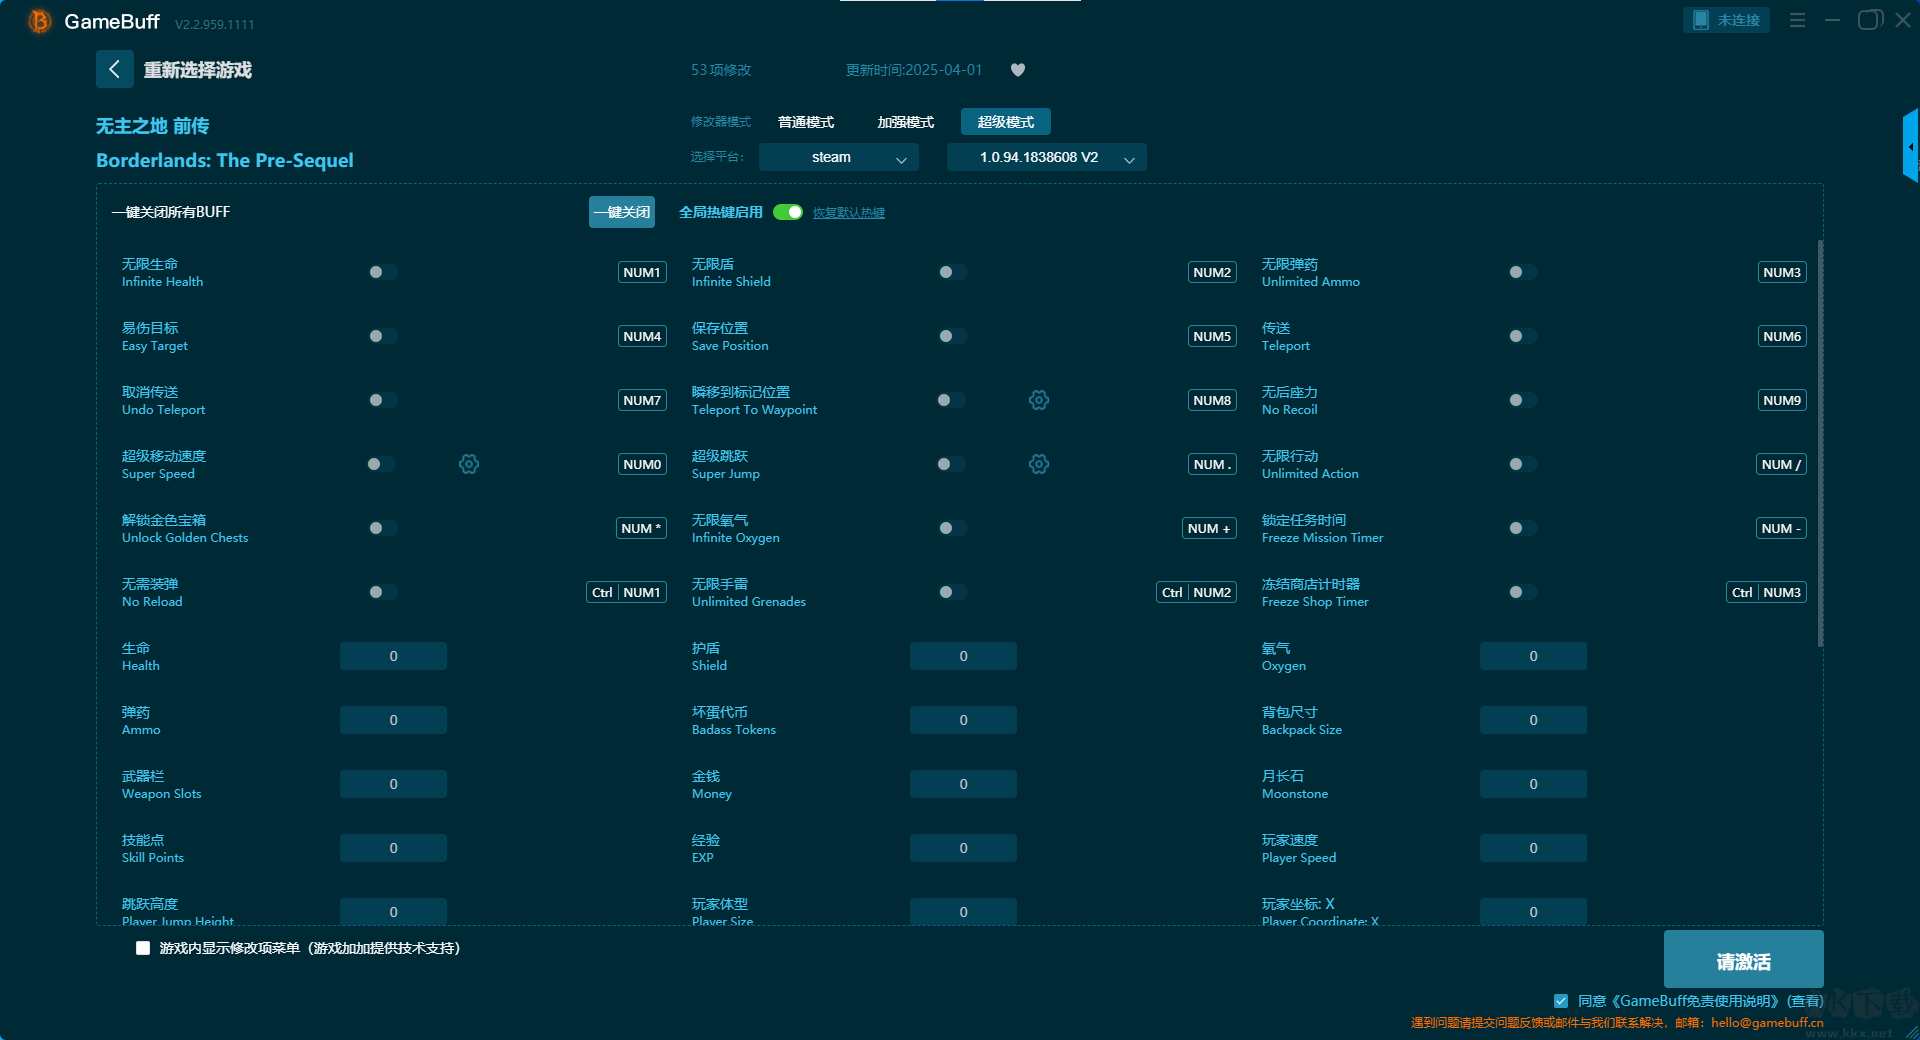Open the steam platform dropdown

click(838, 157)
